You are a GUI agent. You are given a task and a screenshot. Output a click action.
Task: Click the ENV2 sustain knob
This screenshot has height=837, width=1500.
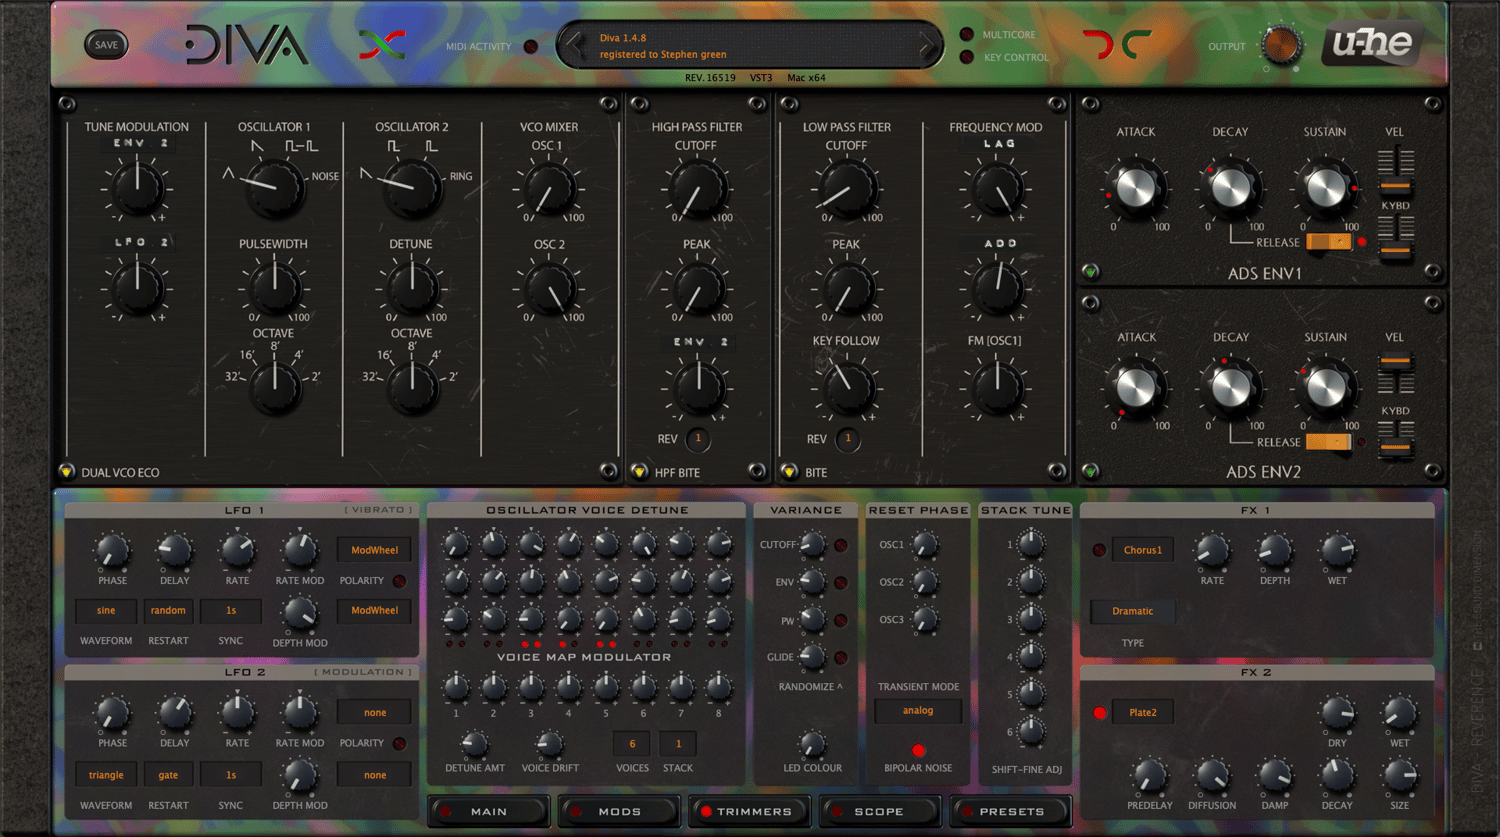pos(1326,388)
